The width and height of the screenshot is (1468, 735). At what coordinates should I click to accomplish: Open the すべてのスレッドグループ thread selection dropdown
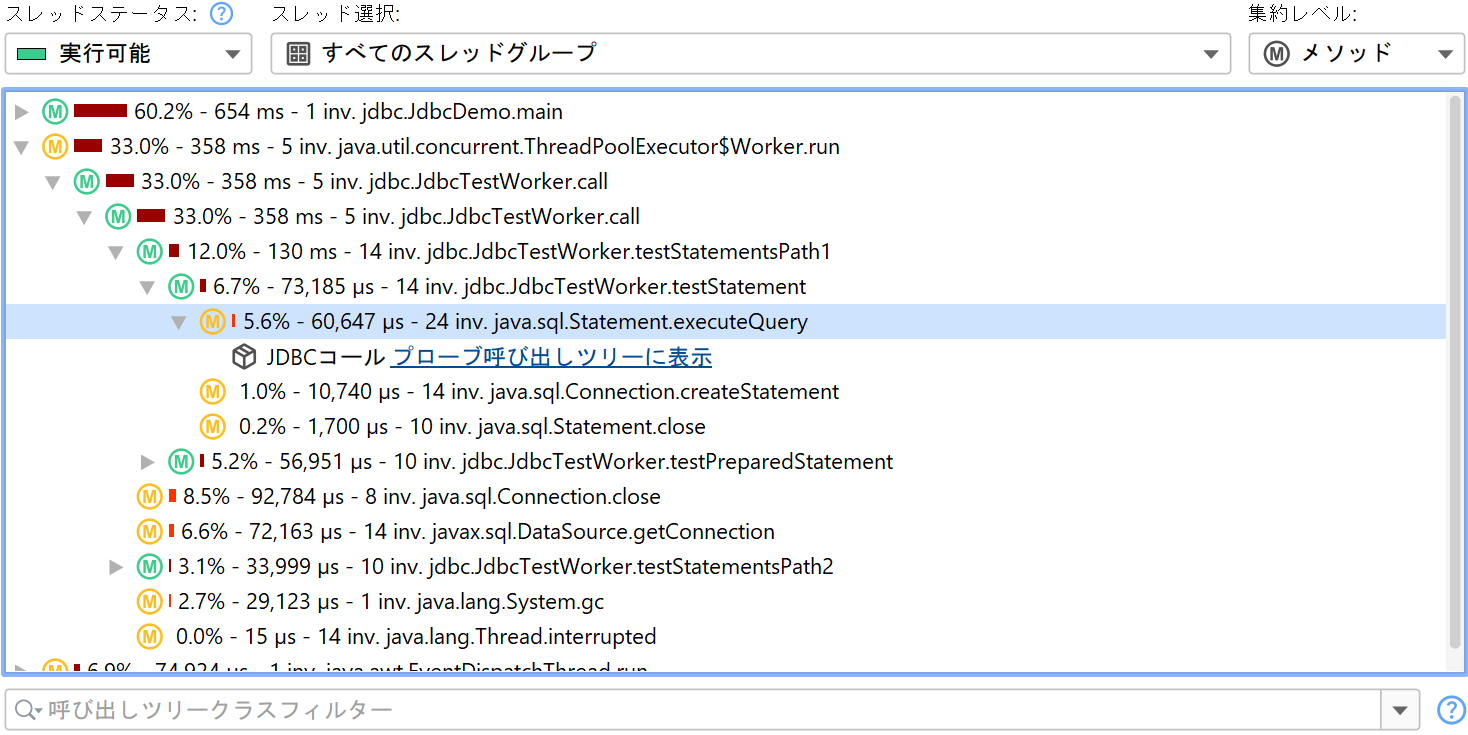[750, 54]
